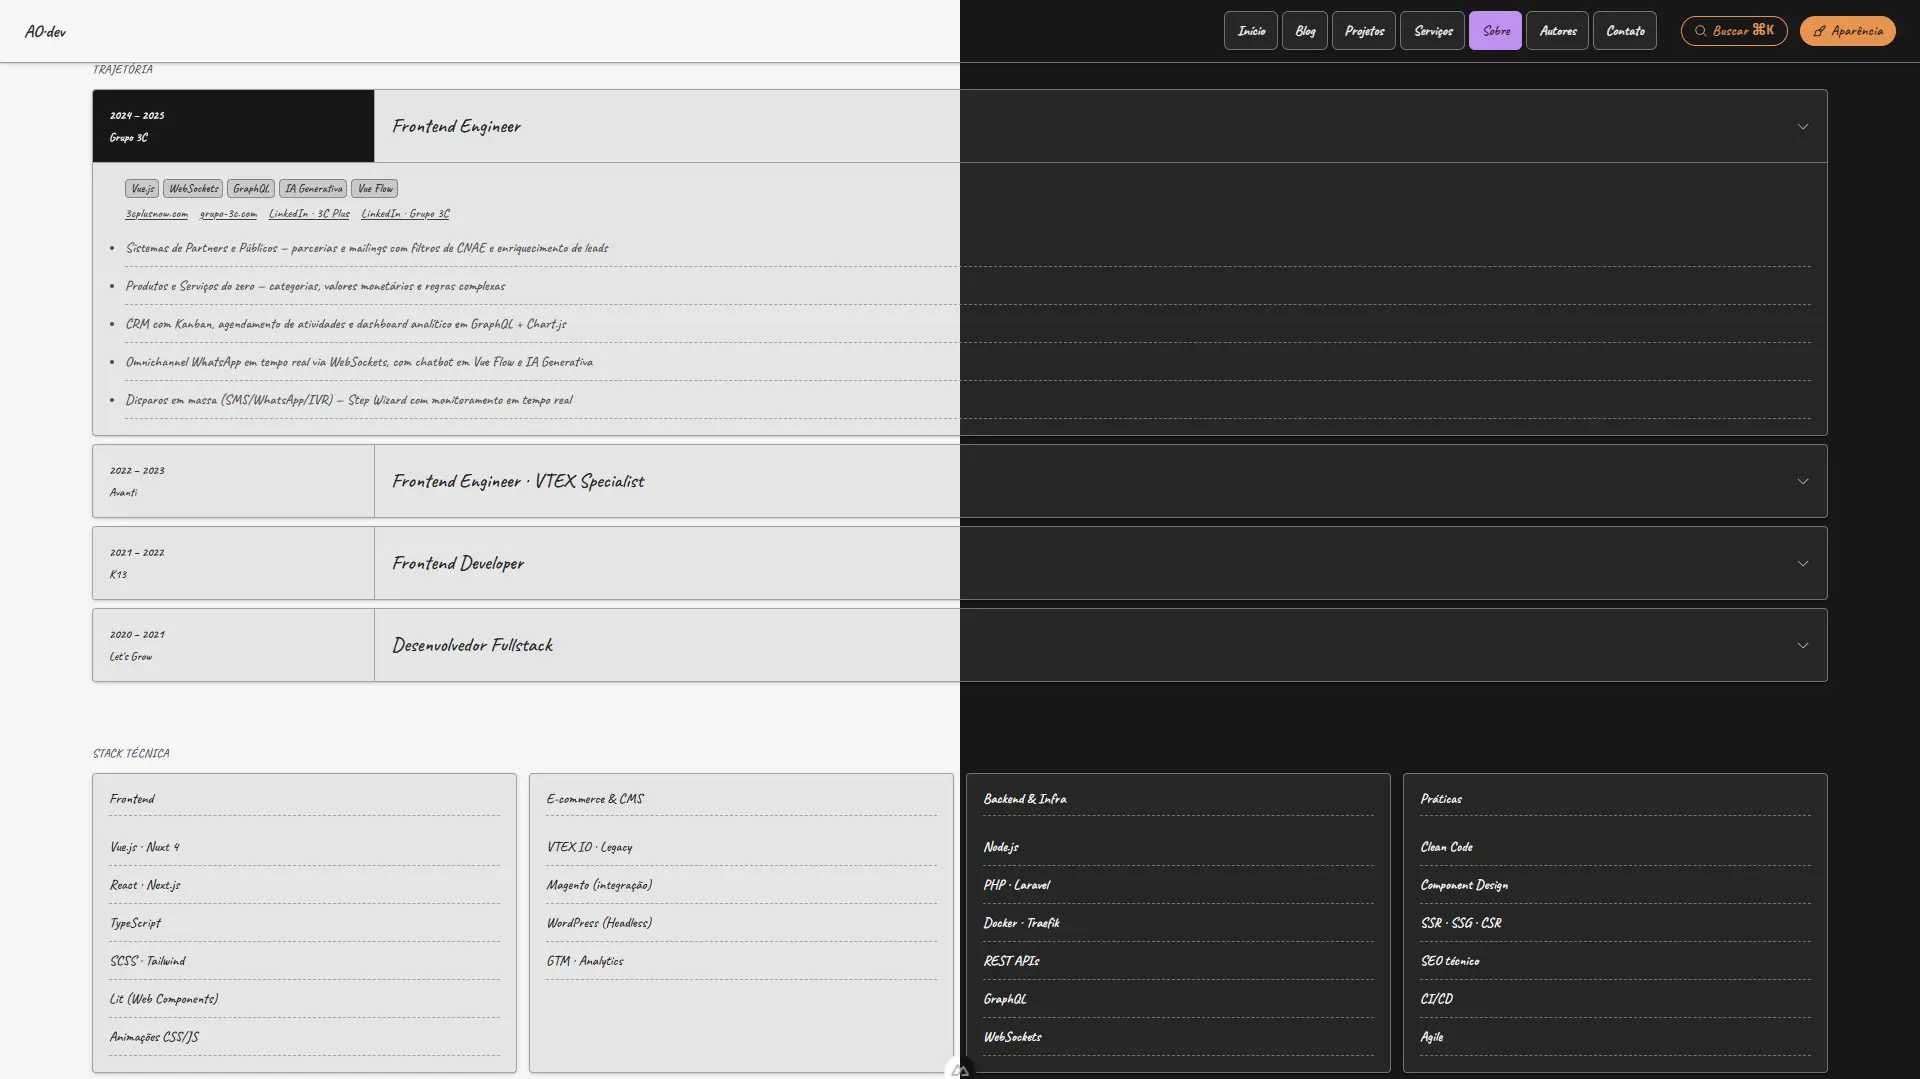This screenshot has height=1079, width=1920.
Task: Open the Buscar ⌘K search button
Action: tap(1734, 31)
